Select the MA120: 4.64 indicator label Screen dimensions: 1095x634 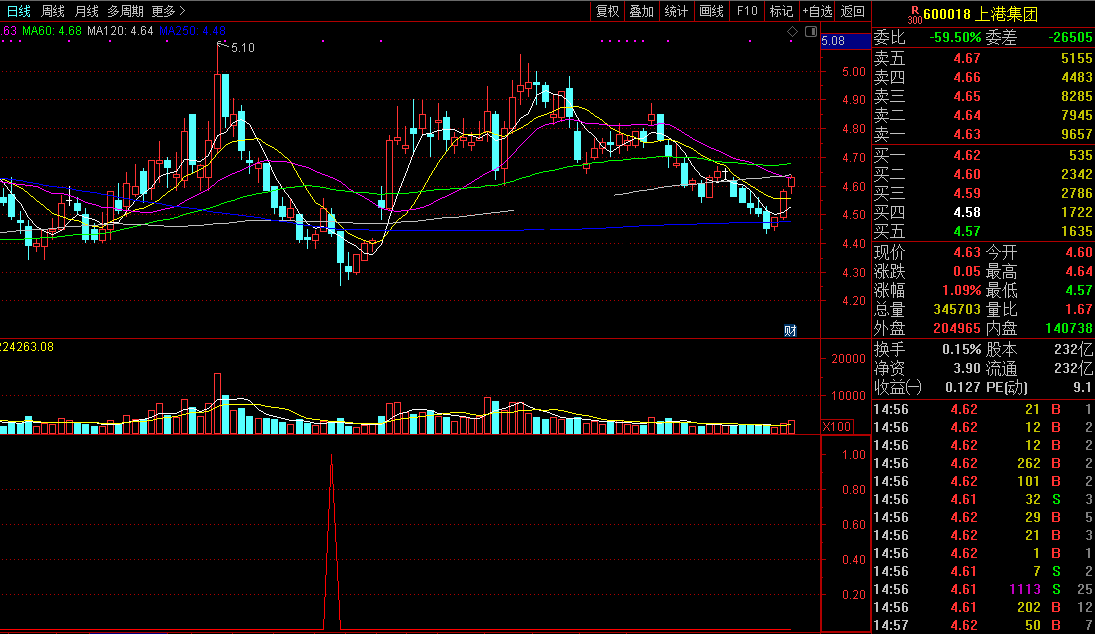(120, 31)
